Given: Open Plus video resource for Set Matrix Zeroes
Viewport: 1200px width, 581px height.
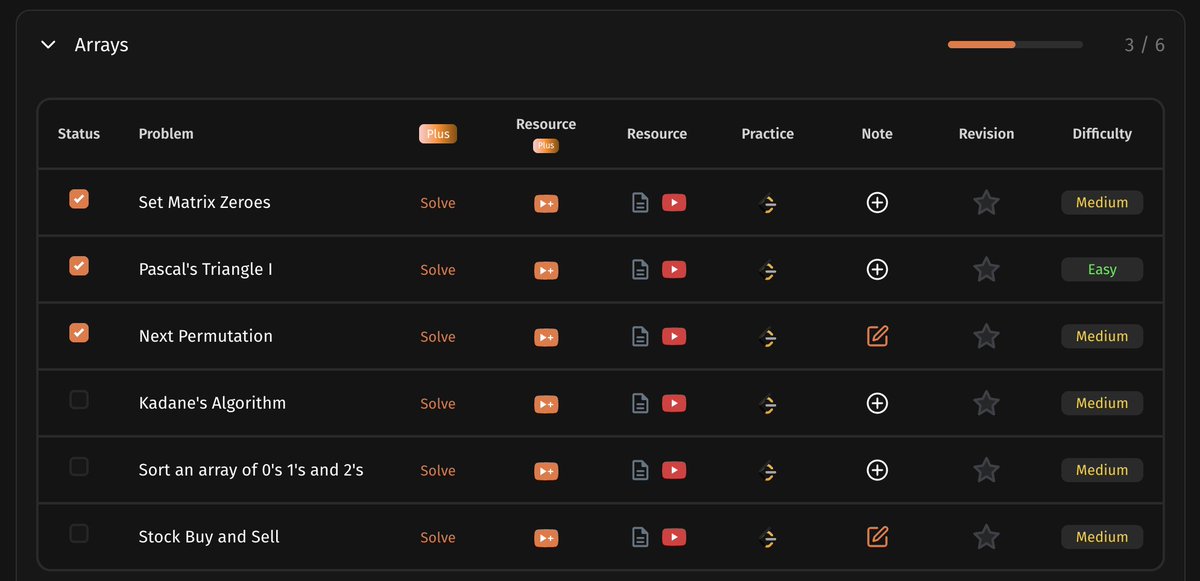Looking at the screenshot, I should pos(546,203).
